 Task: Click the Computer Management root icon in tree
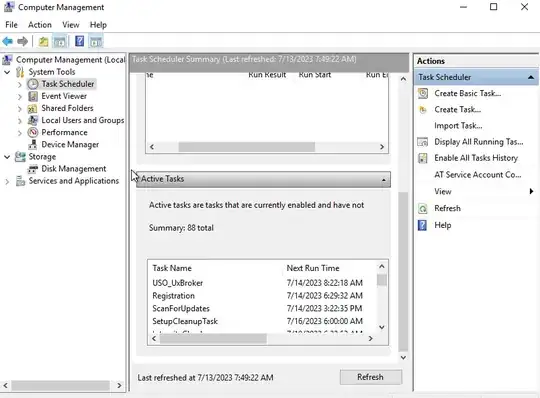8,60
